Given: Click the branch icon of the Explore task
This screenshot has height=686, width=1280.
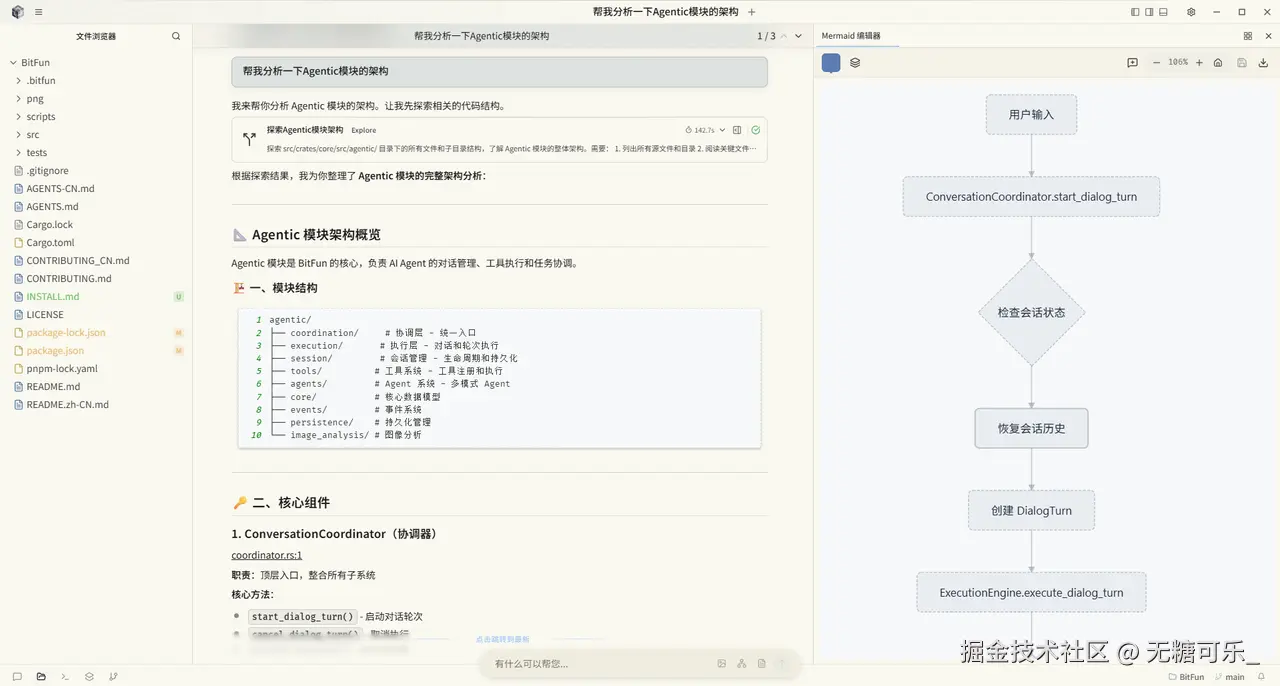Looking at the screenshot, I should click(249, 140).
